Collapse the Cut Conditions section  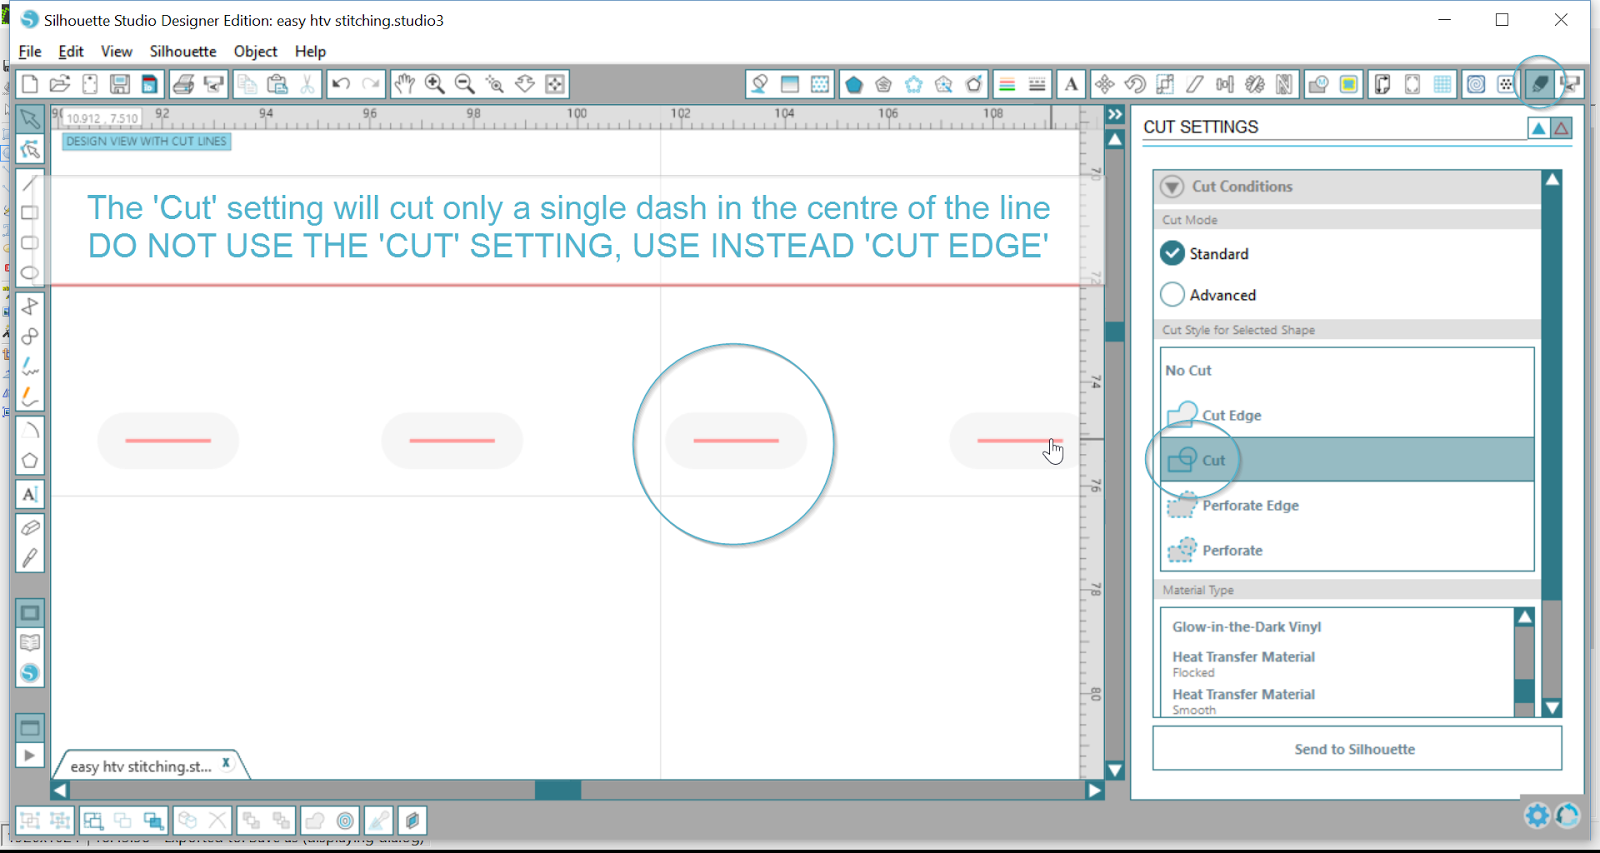(1172, 187)
